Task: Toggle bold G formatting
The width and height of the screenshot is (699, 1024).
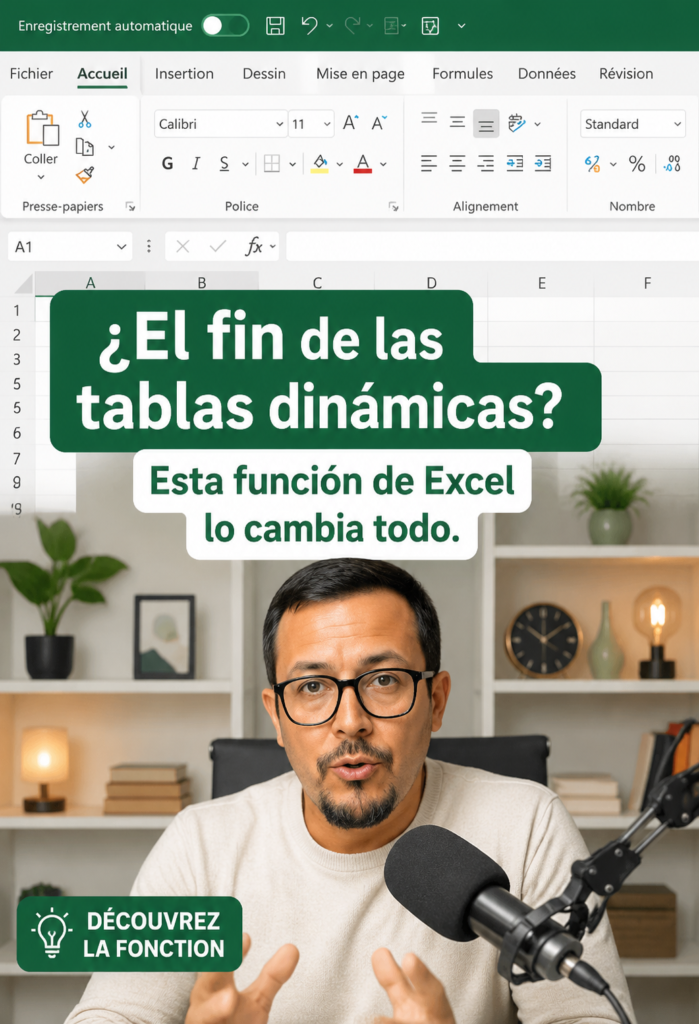Action: [168, 163]
